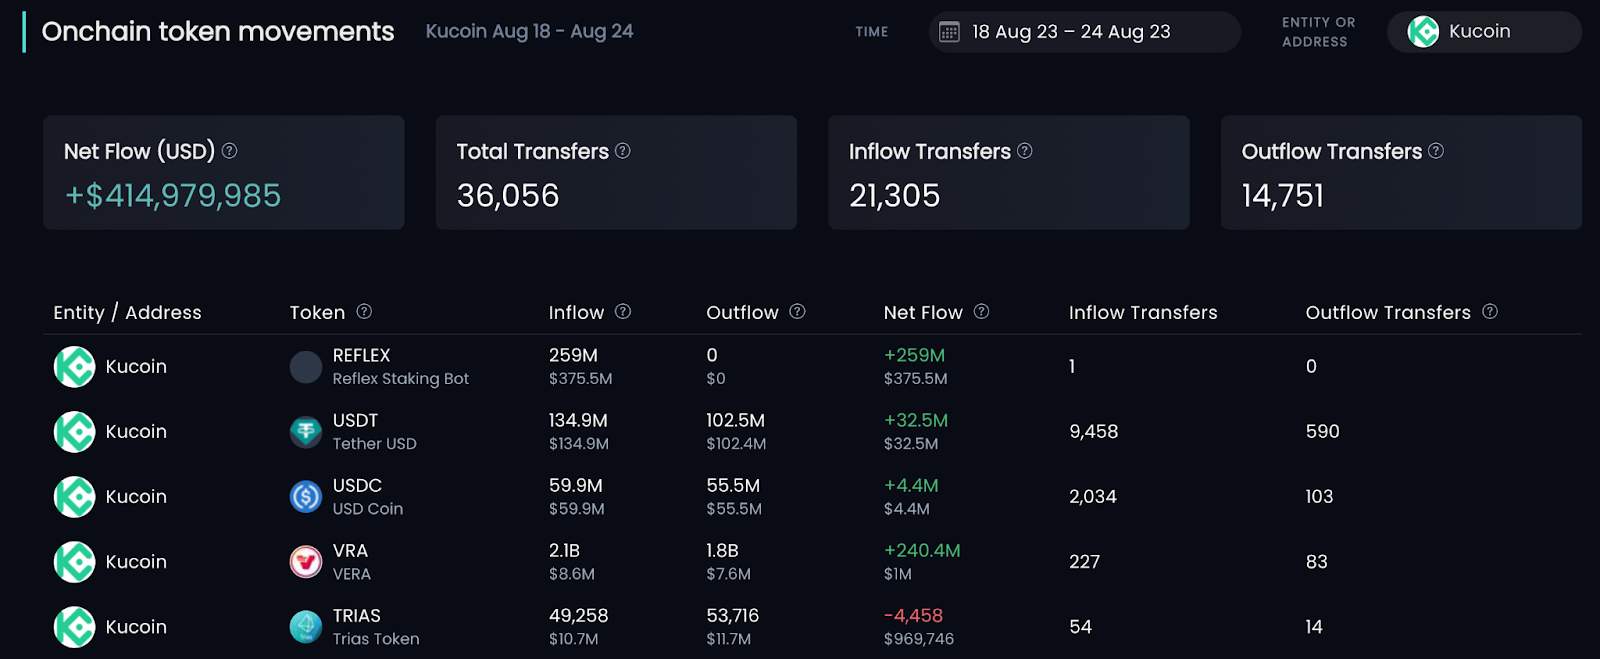
Task: Click the VRA token name
Action: coord(350,551)
